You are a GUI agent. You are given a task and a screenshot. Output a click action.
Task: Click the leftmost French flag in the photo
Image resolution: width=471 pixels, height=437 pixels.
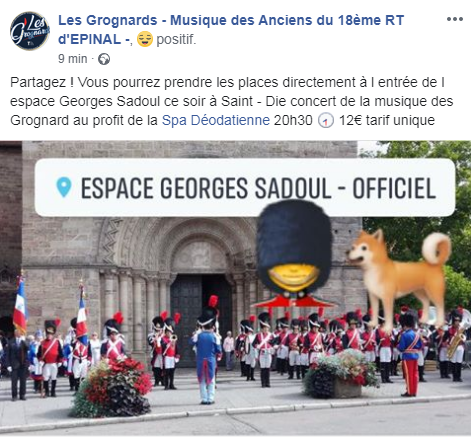(x=20, y=305)
